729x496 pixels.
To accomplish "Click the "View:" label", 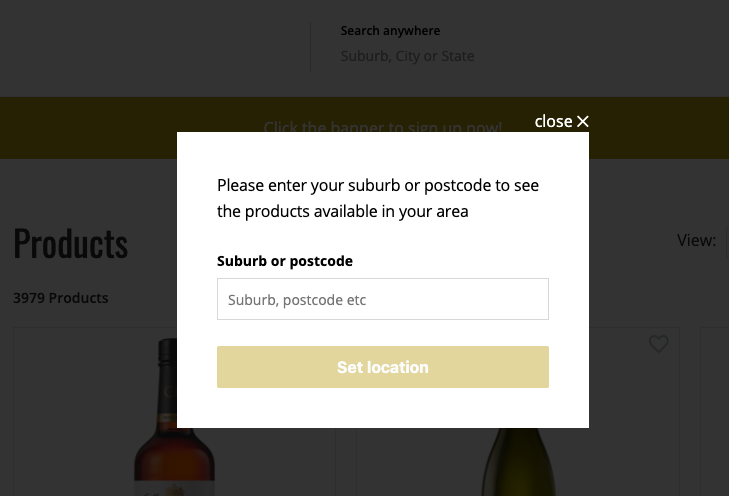I will click(x=696, y=240).
